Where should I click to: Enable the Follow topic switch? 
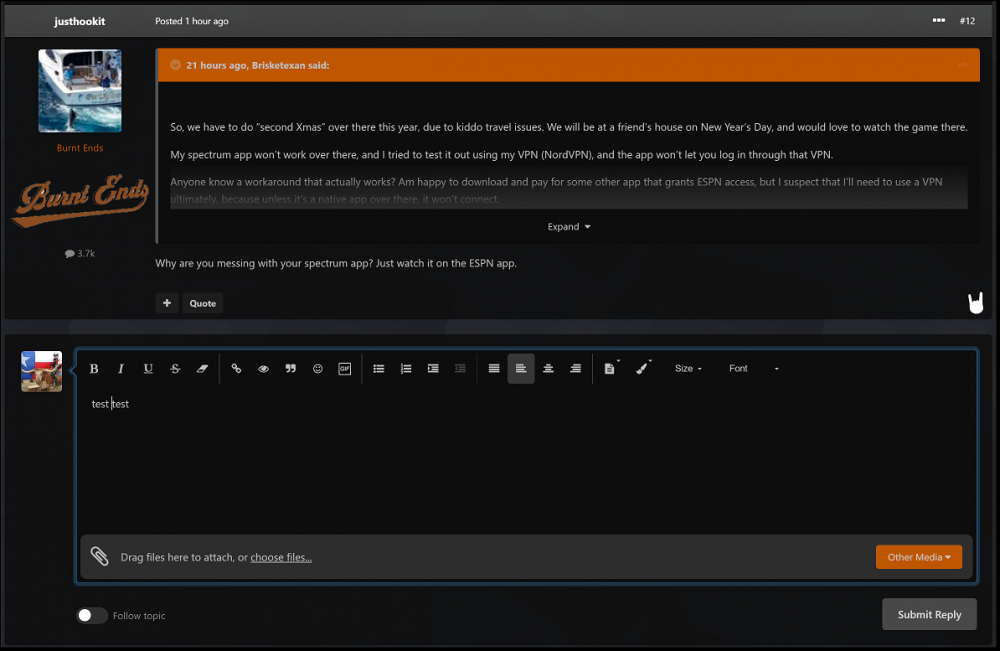(x=91, y=615)
